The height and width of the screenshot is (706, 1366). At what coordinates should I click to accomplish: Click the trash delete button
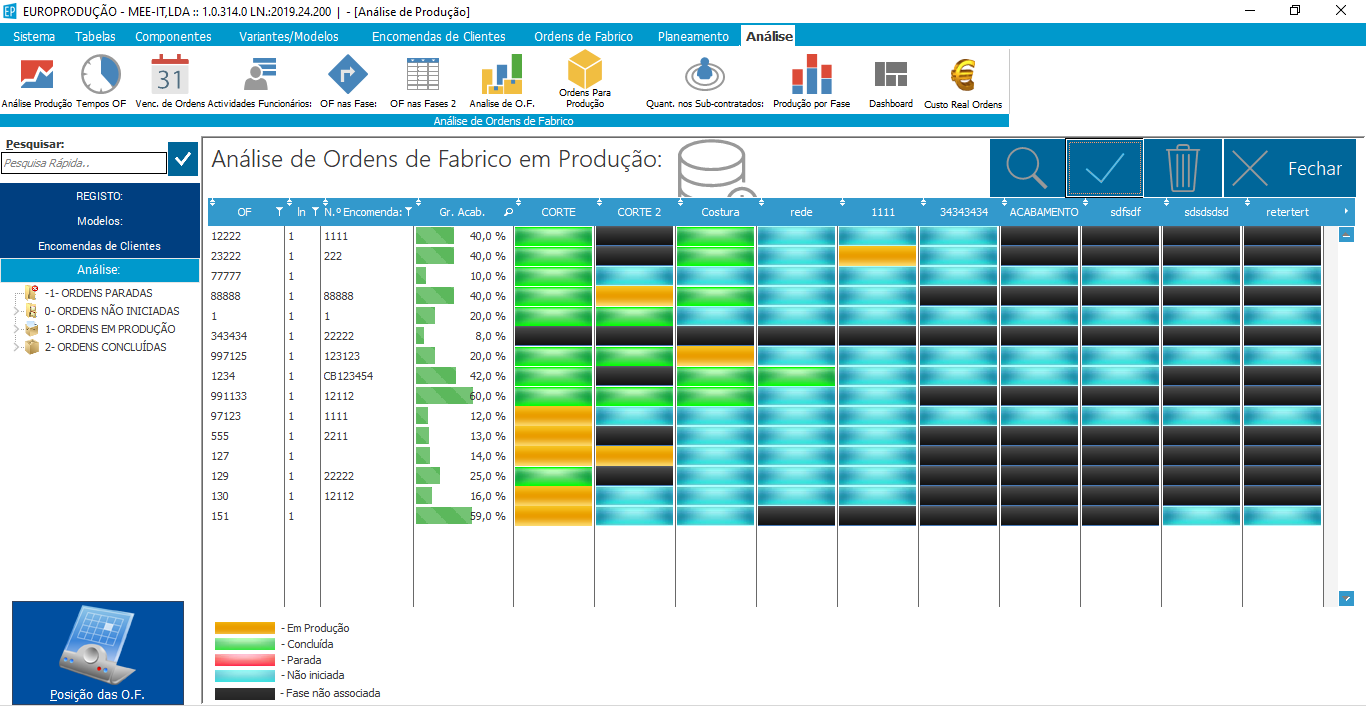pos(1183,168)
